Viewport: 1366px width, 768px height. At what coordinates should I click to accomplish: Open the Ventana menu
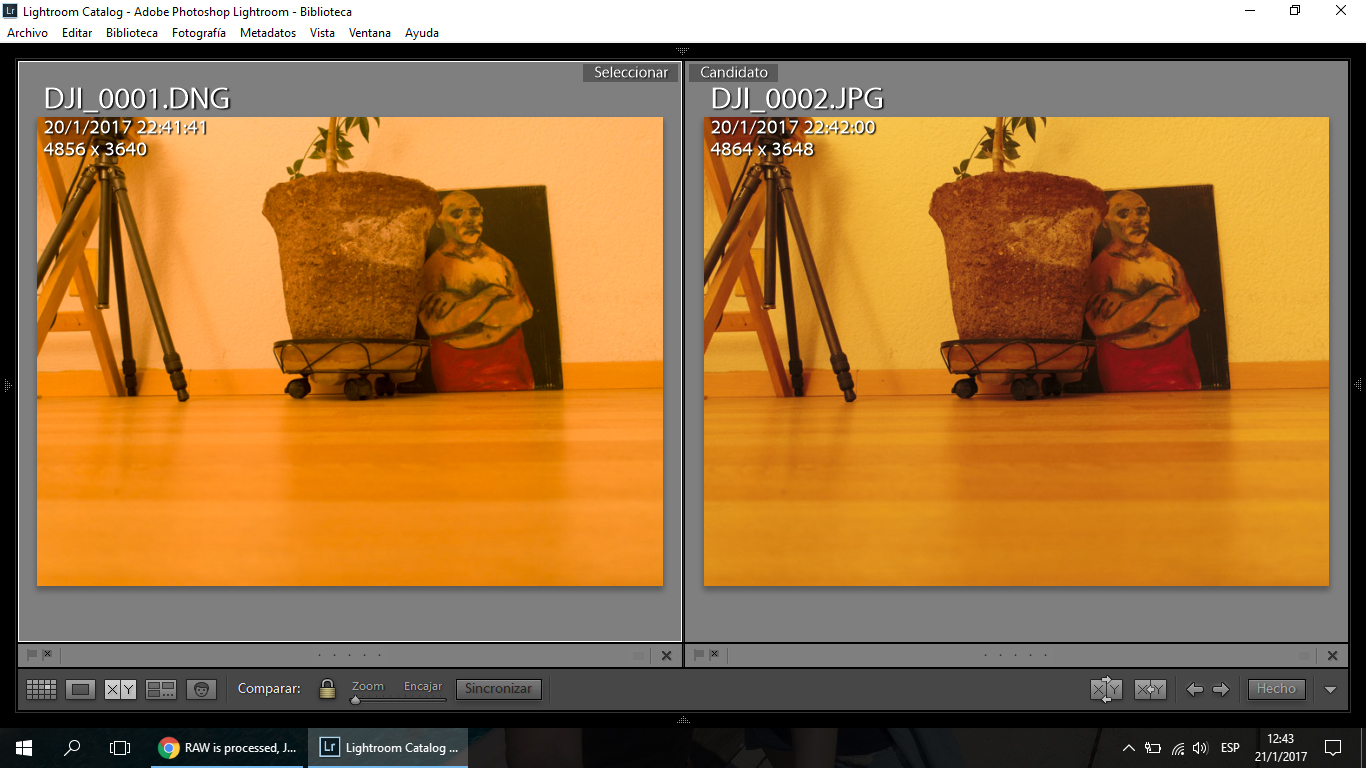[370, 33]
